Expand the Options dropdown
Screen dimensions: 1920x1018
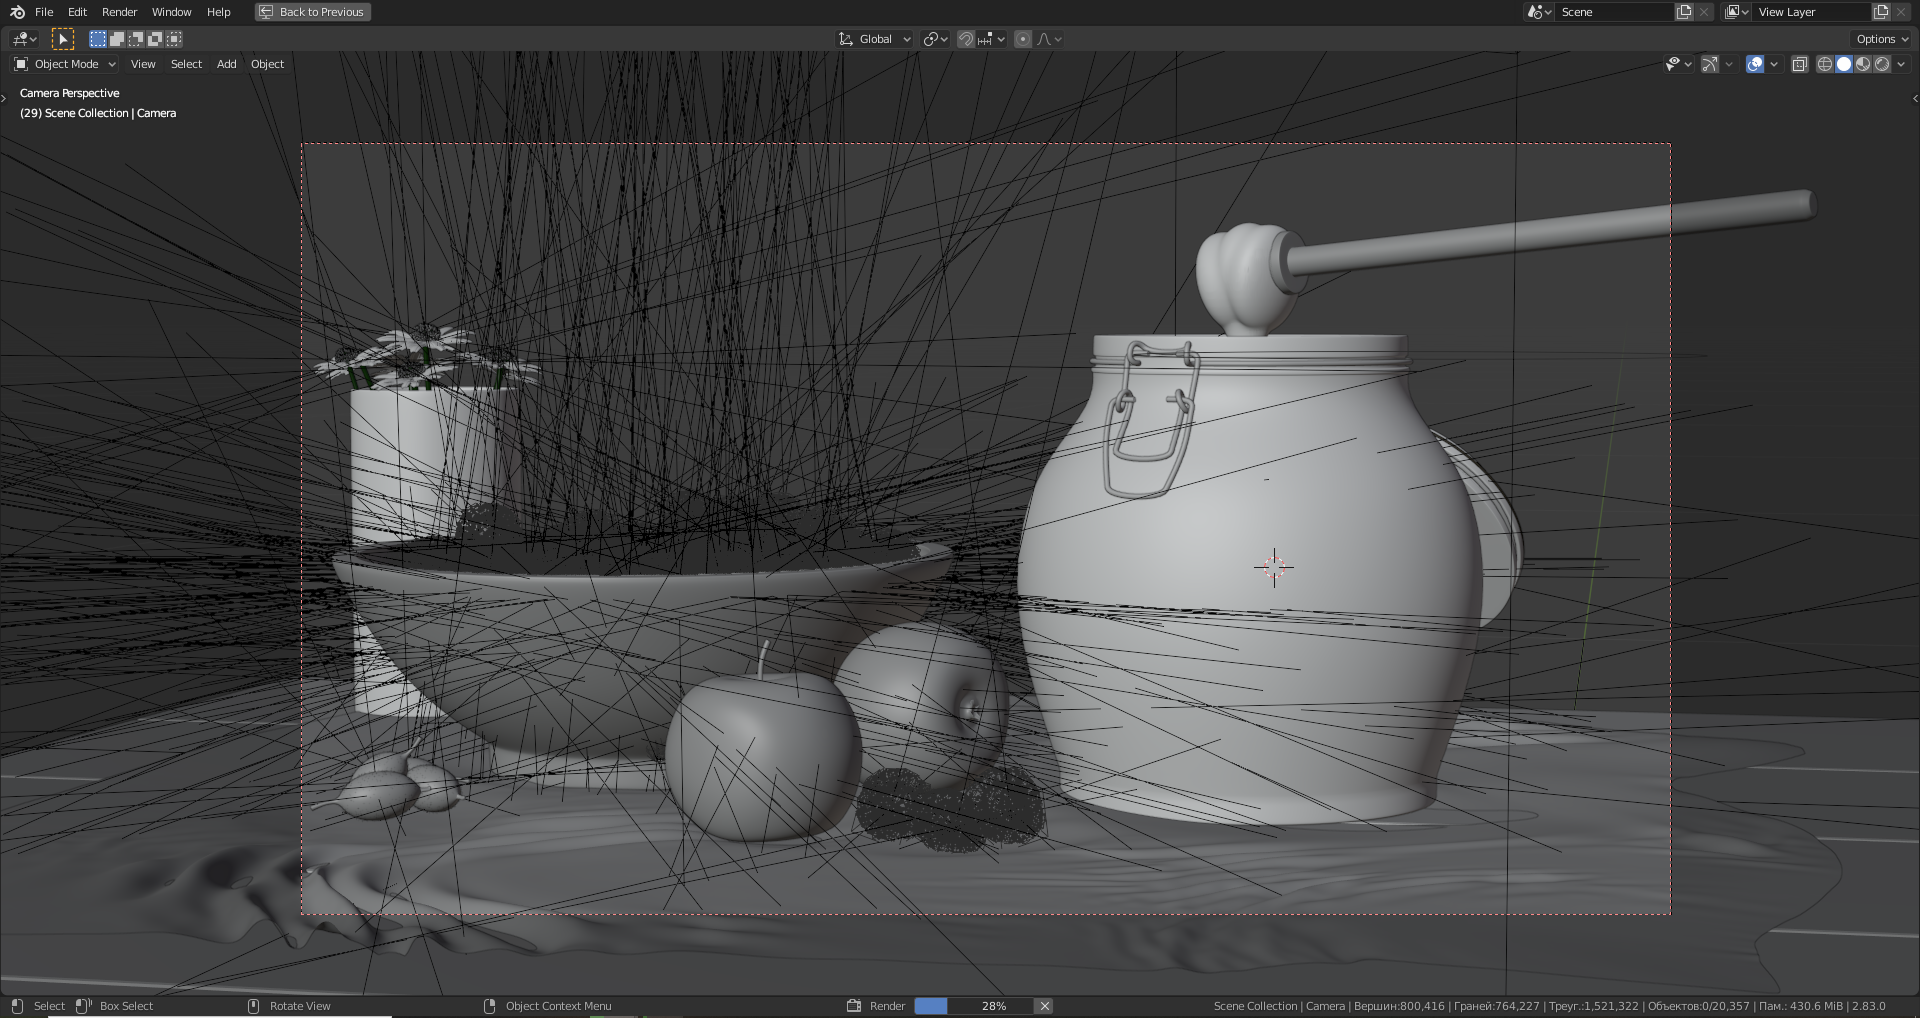[x=1882, y=39]
